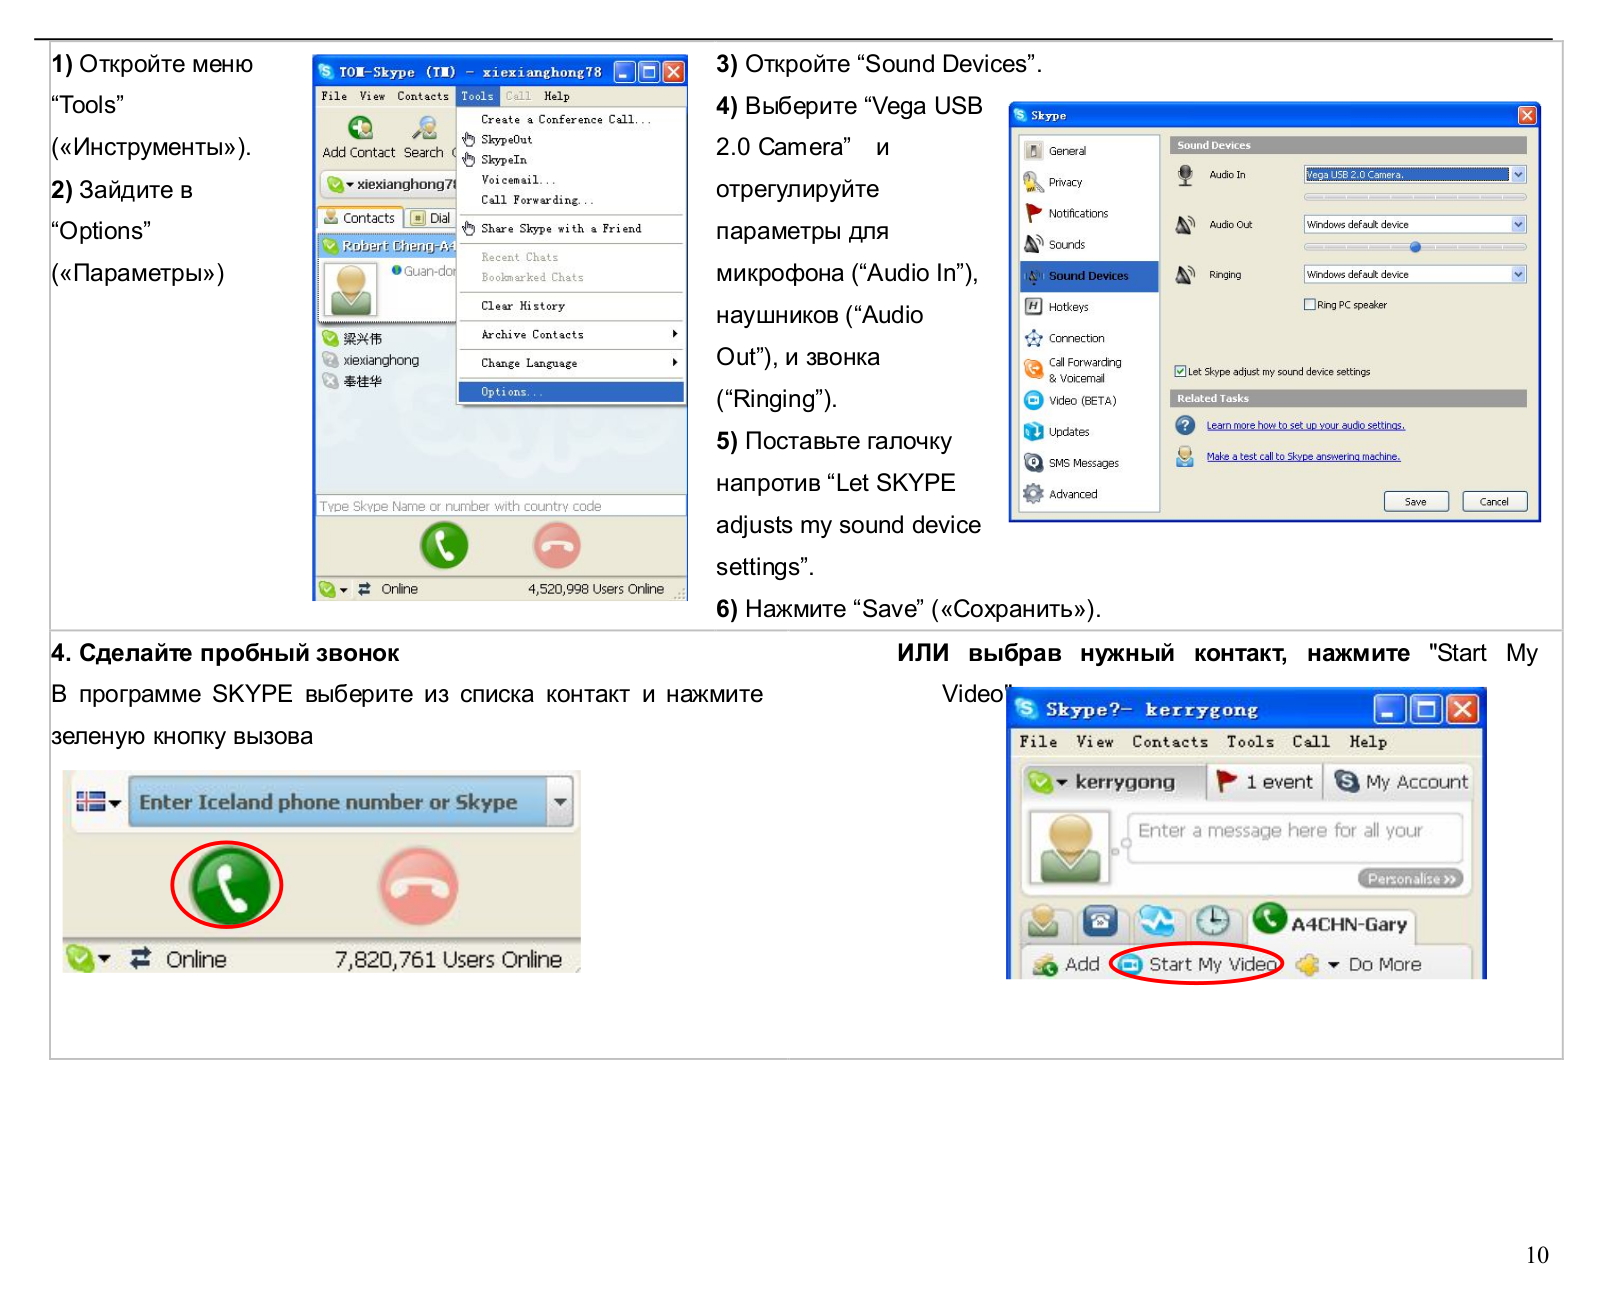Click Audio In volume slider track
1600x1297 pixels.
[1415, 197]
